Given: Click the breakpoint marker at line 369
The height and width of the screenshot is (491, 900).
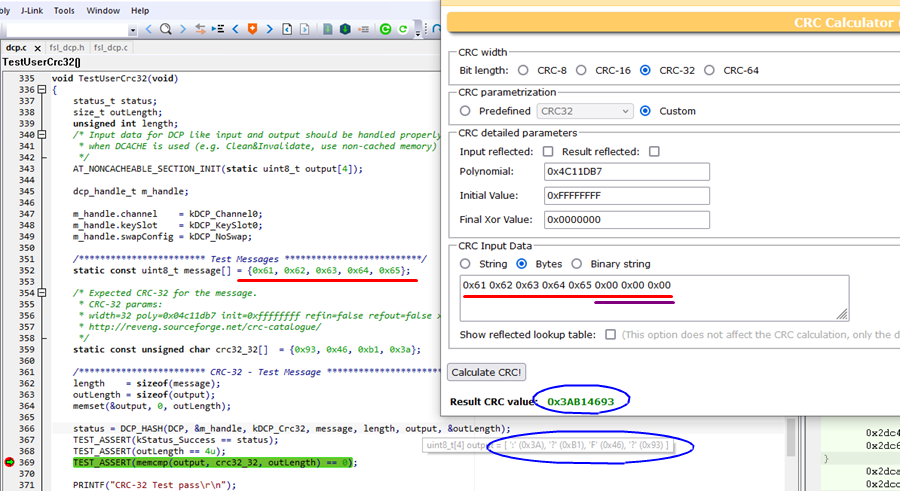Looking at the screenshot, I should pos(9,462).
